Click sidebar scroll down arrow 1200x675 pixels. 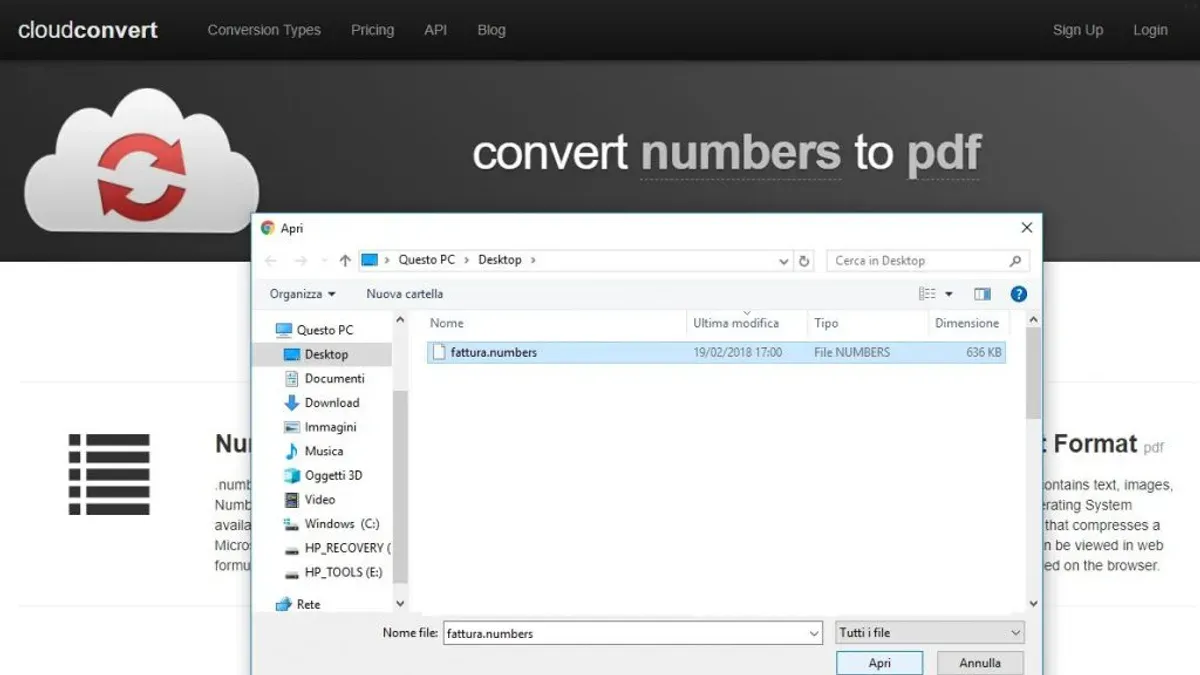point(401,604)
